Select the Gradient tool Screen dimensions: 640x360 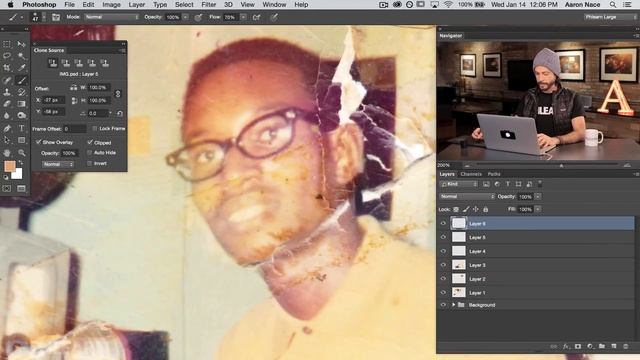[x=21, y=104]
